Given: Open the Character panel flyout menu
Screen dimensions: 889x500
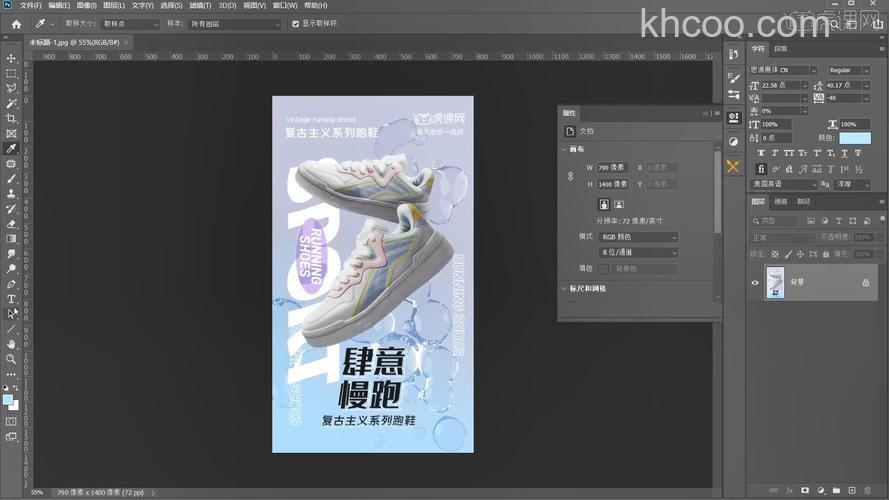Looking at the screenshot, I should (x=882, y=49).
